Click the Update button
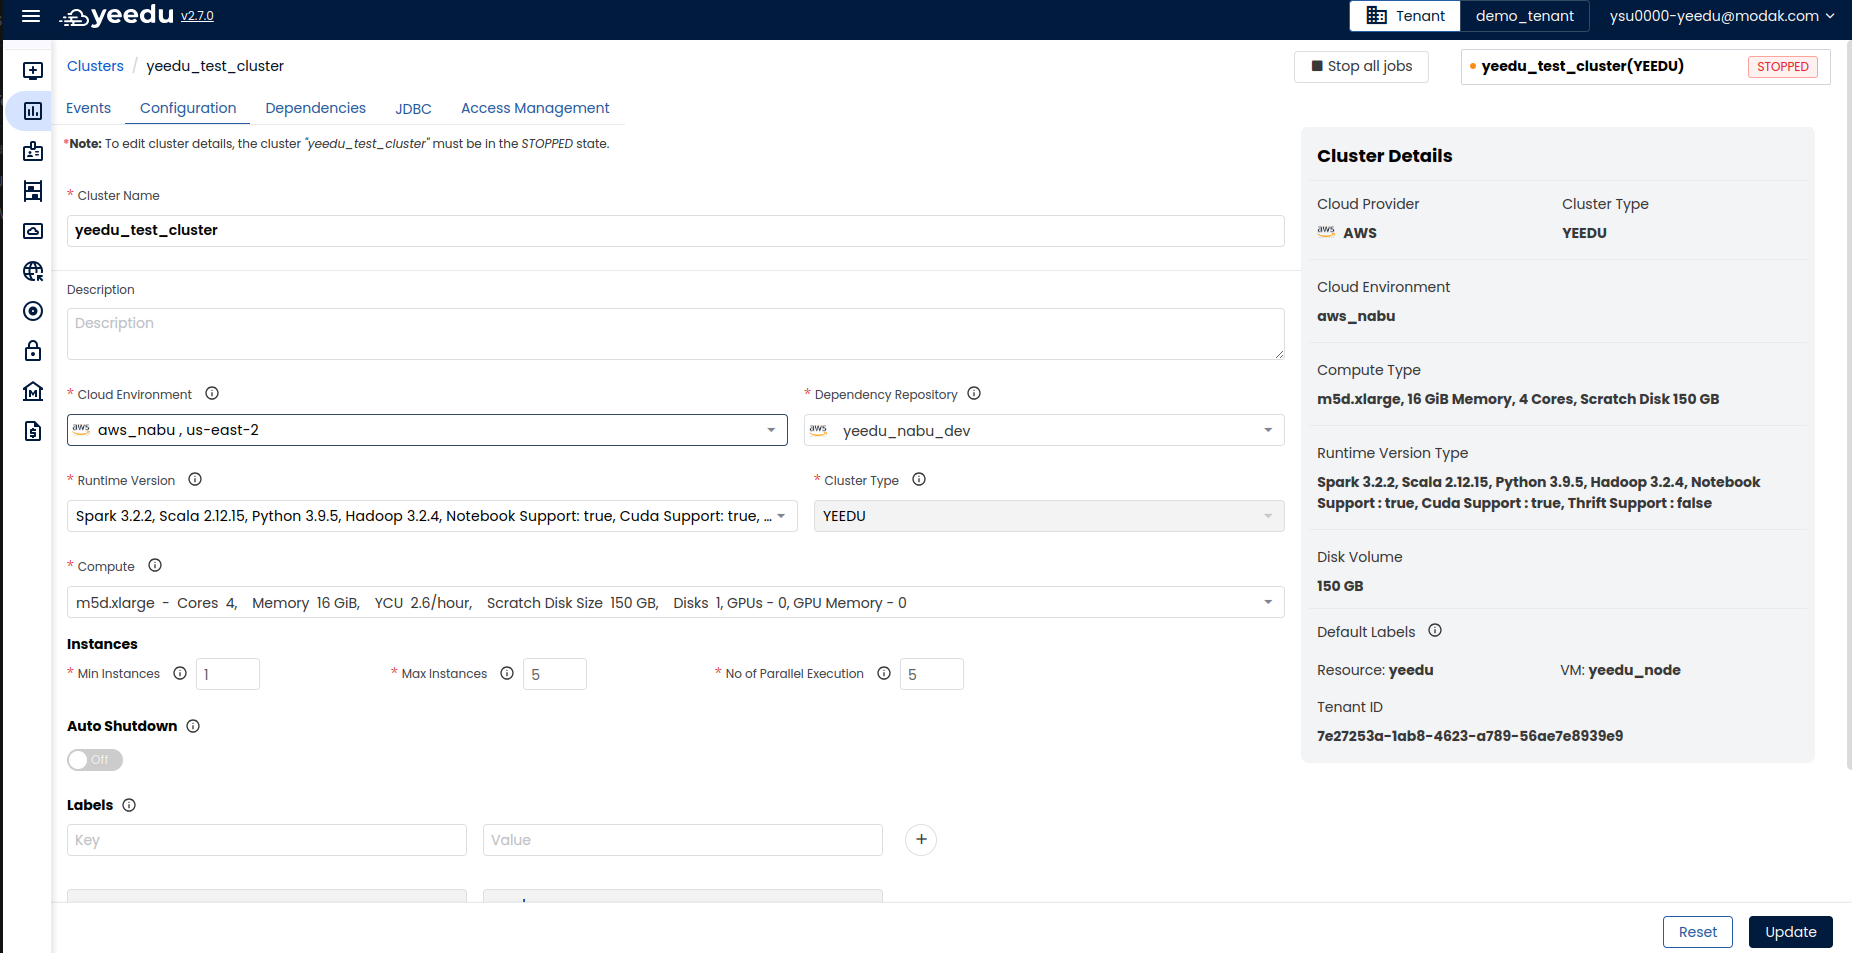1852x953 pixels. 1791,932
